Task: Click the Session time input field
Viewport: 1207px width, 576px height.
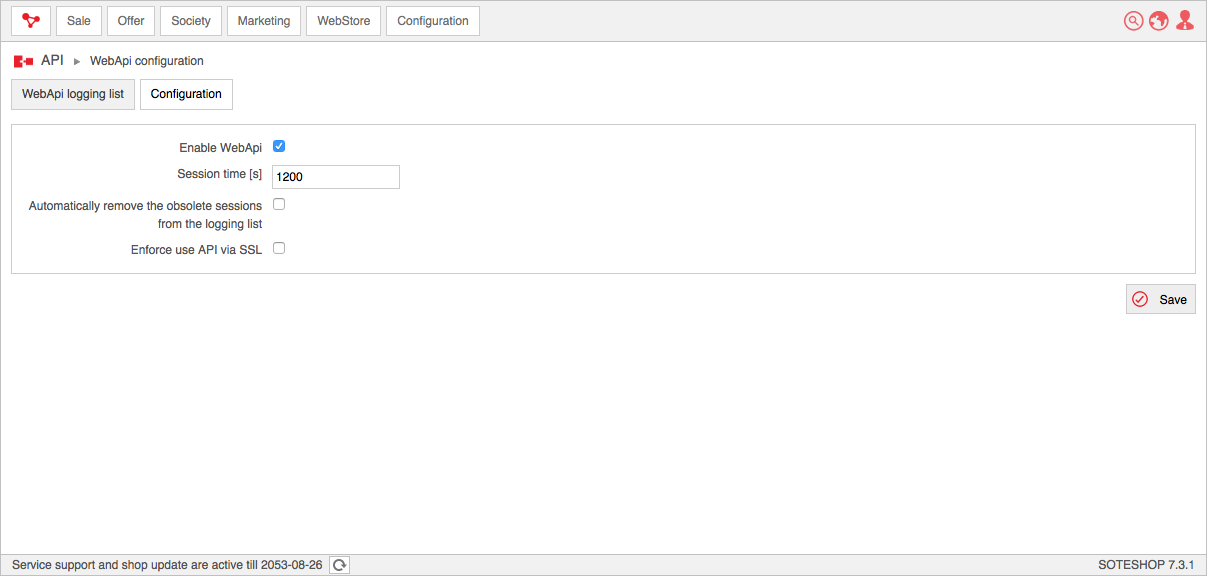Action: (x=336, y=177)
